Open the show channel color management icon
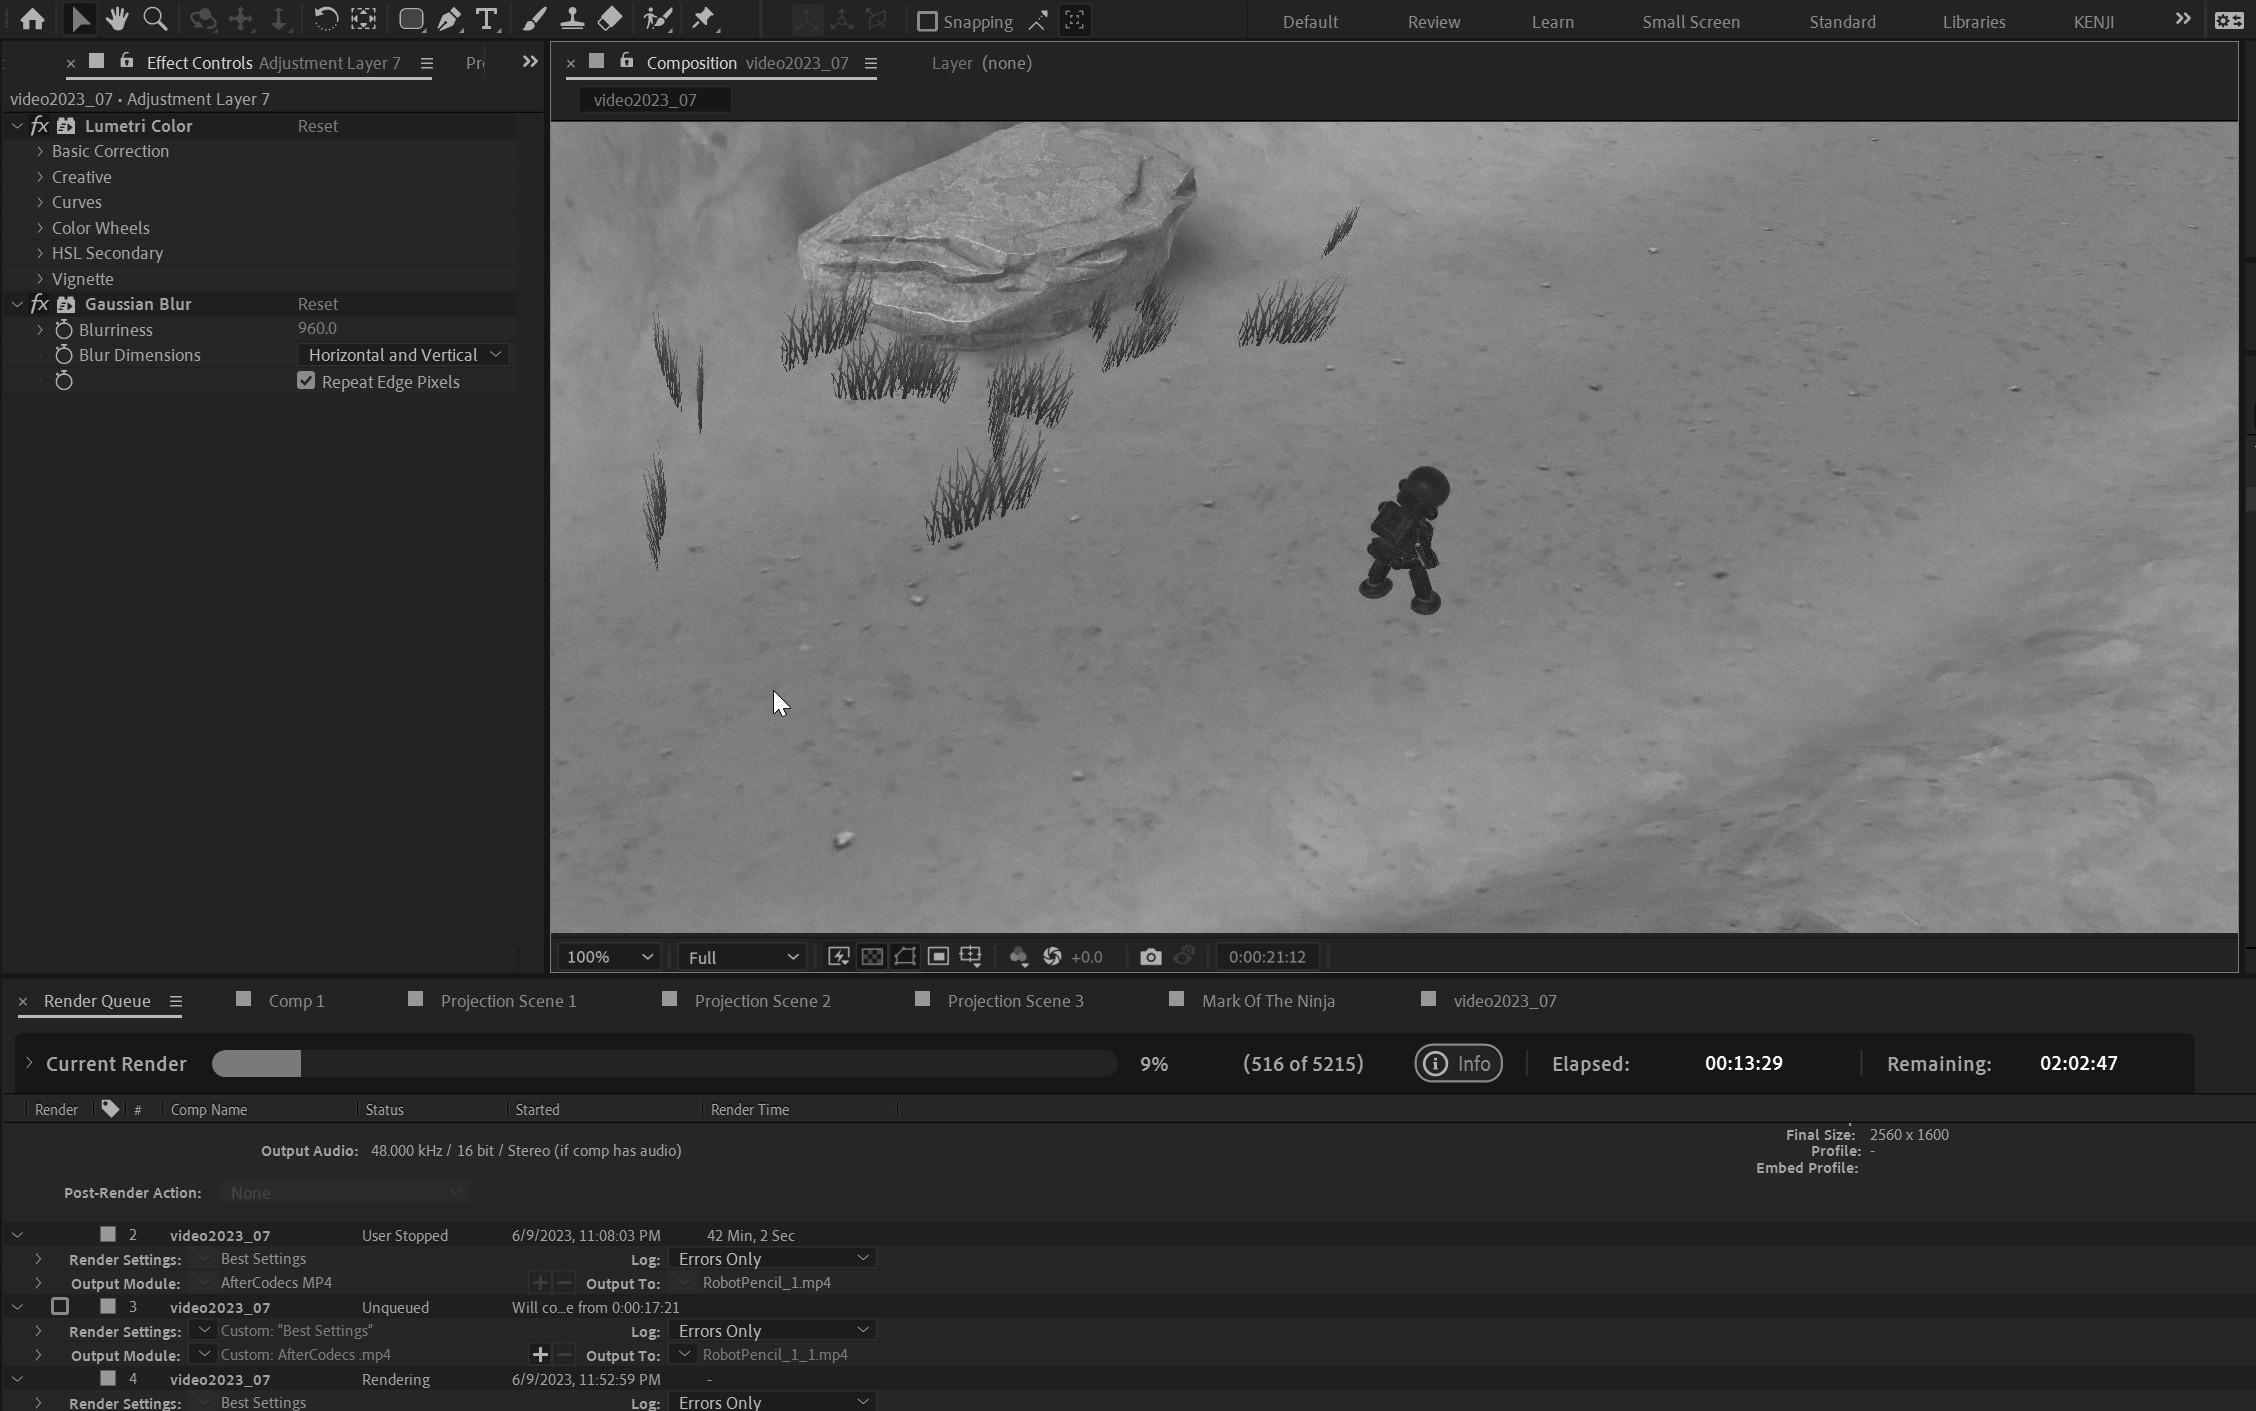 pos(1019,957)
